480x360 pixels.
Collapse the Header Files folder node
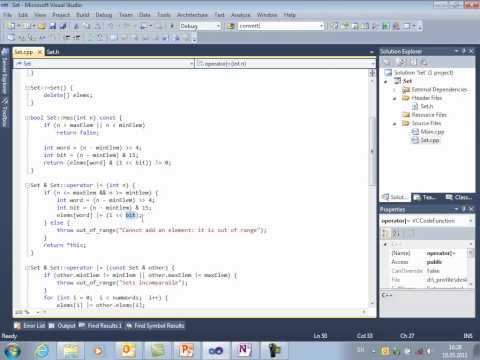coord(395,98)
